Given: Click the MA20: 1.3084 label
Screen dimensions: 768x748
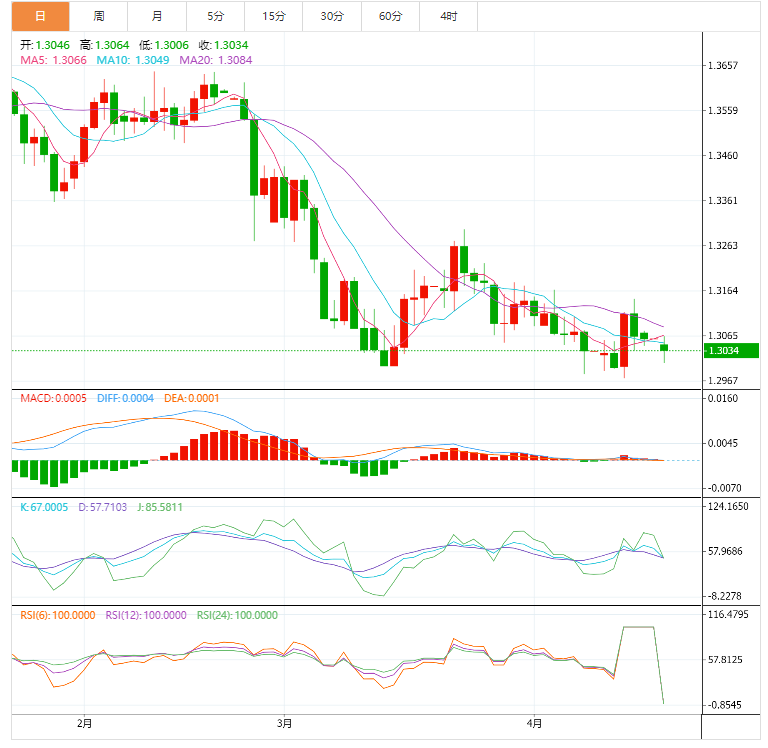Looking at the screenshot, I should point(216,60).
